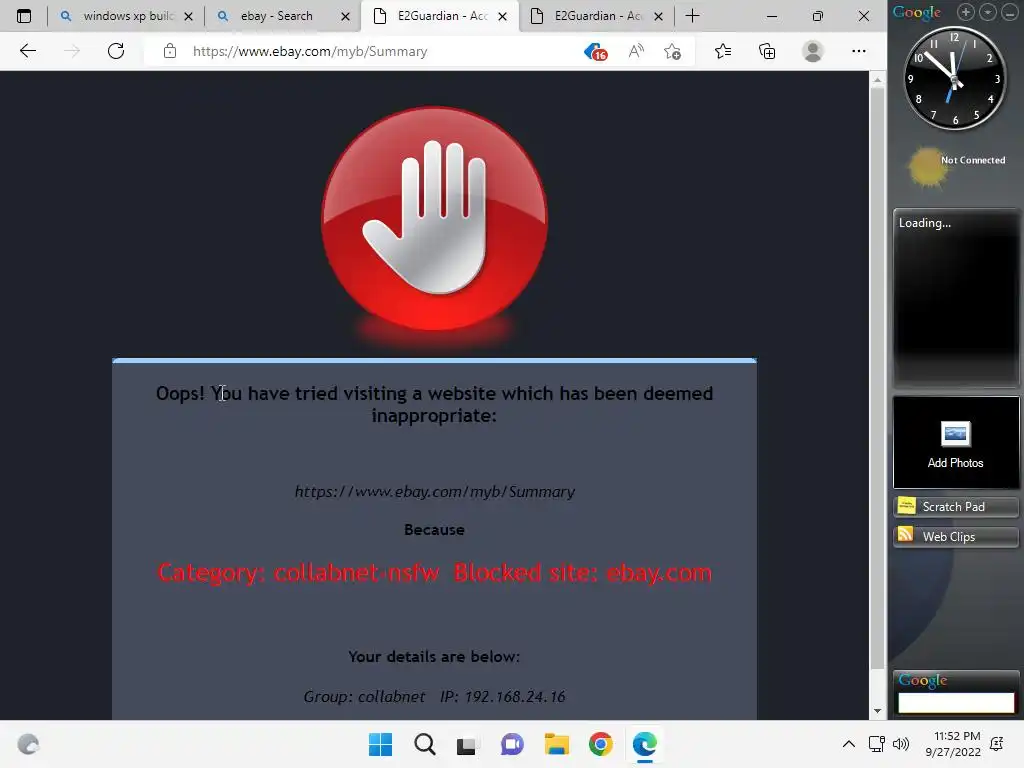The width and height of the screenshot is (1024, 768).
Task: Click the Not Connected weather gadget
Action: (x=957, y=167)
